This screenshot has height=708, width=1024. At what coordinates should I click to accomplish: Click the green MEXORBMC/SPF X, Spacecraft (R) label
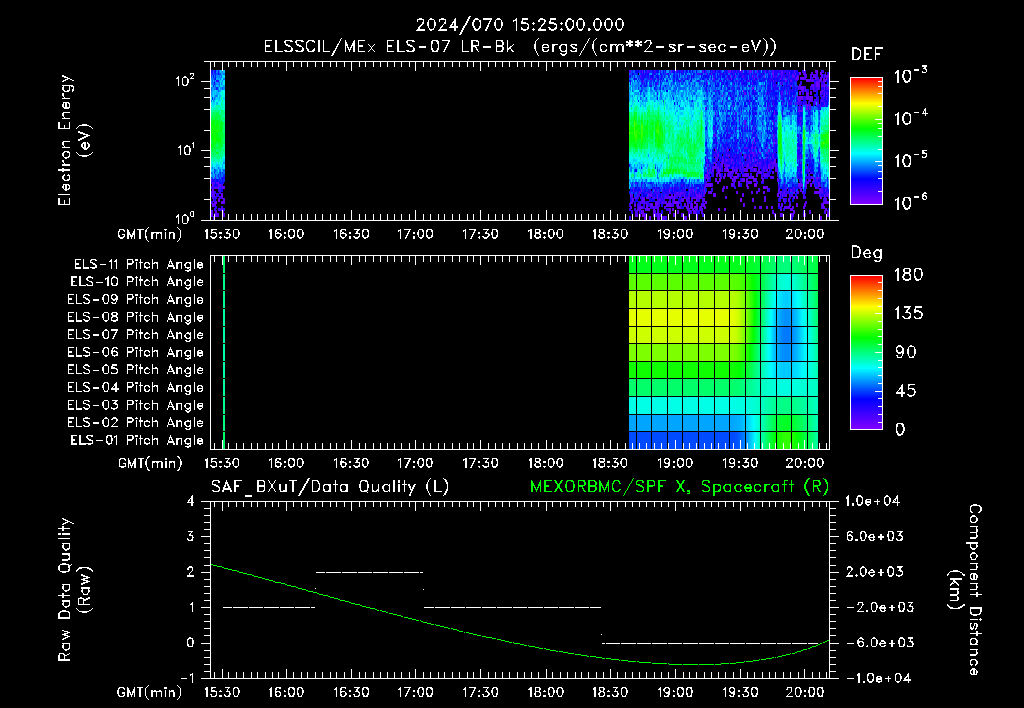point(679,487)
